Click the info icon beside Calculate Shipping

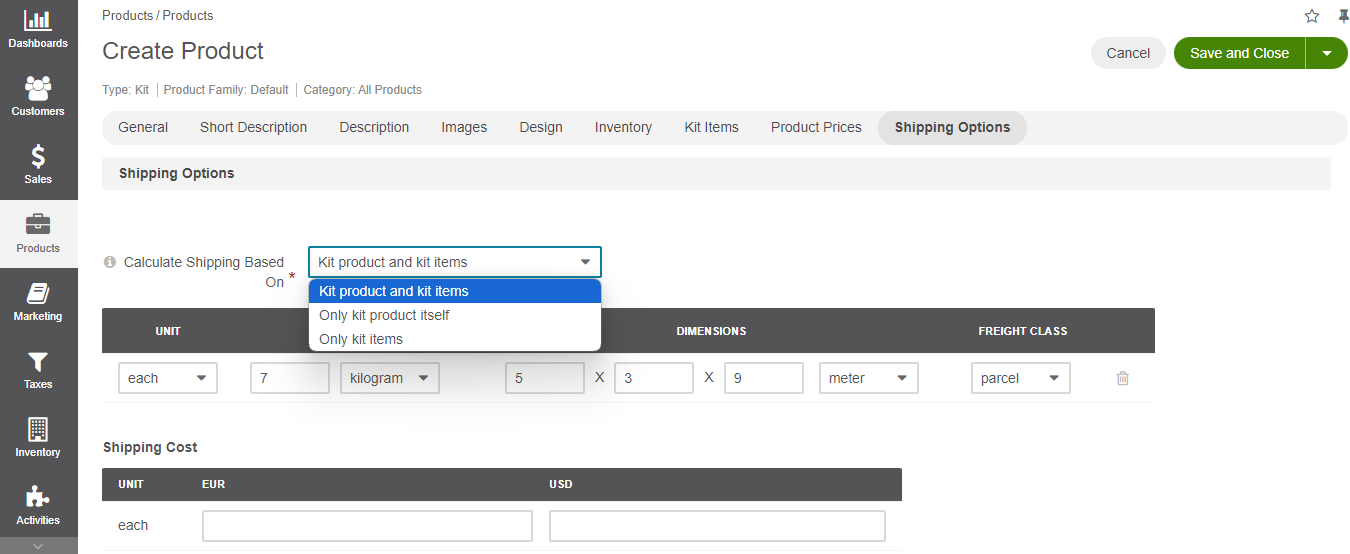(110, 262)
